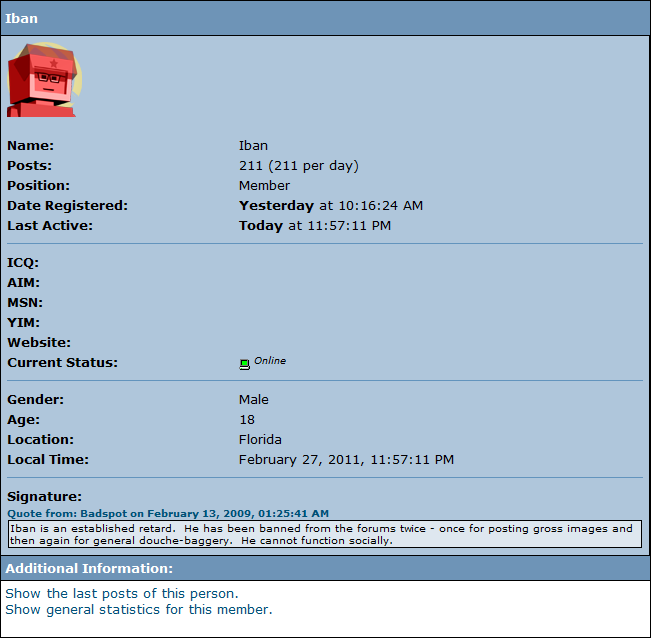Click the 'Local Time:' label
The width and height of the screenshot is (651, 638).
pos(48,460)
